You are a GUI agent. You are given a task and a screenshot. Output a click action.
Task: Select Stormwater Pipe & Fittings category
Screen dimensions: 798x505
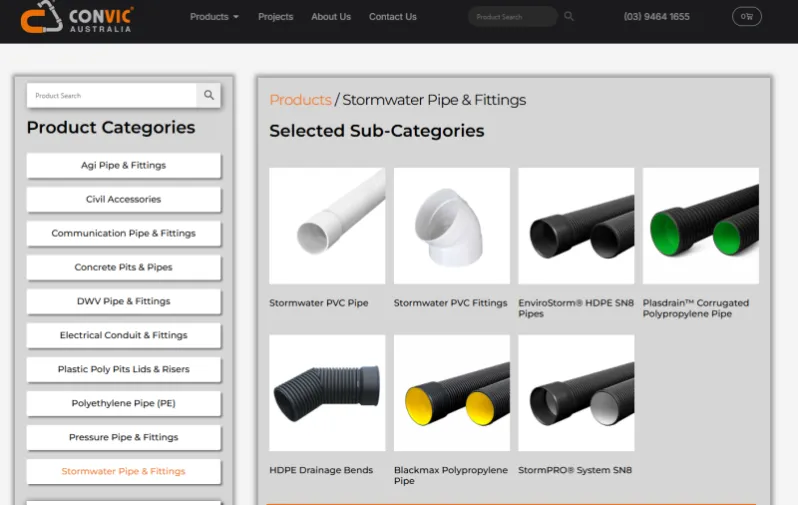click(124, 471)
